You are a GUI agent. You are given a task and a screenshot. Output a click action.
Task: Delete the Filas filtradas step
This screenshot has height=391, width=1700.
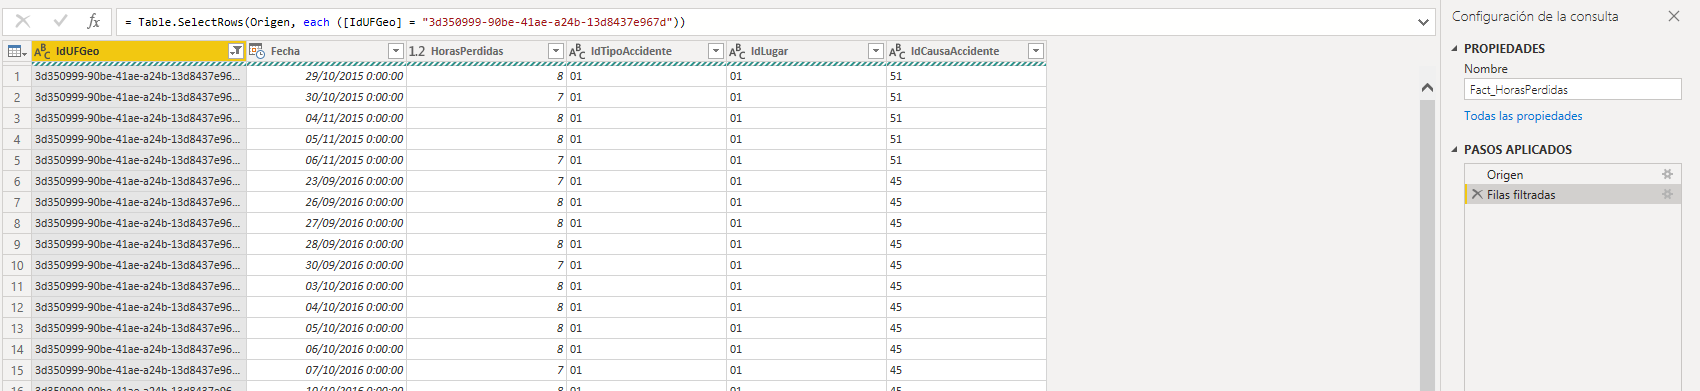1477,195
